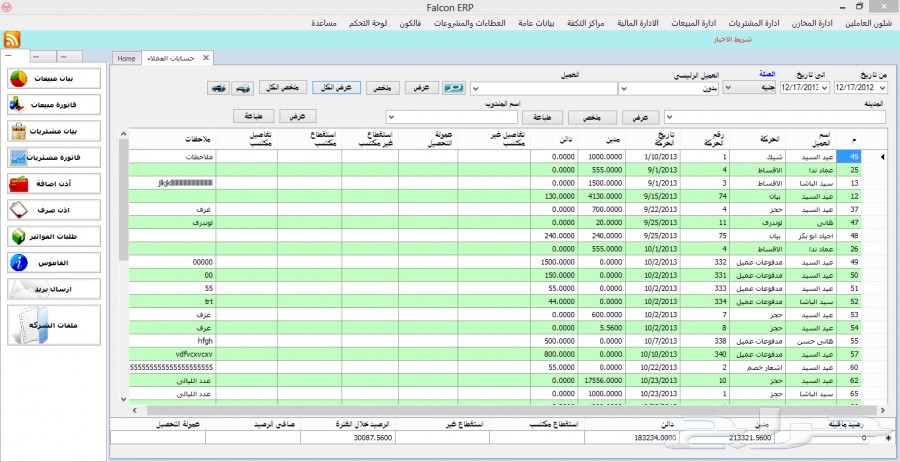Switch to the Home tab
The image size is (900, 462).
tap(126, 59)
